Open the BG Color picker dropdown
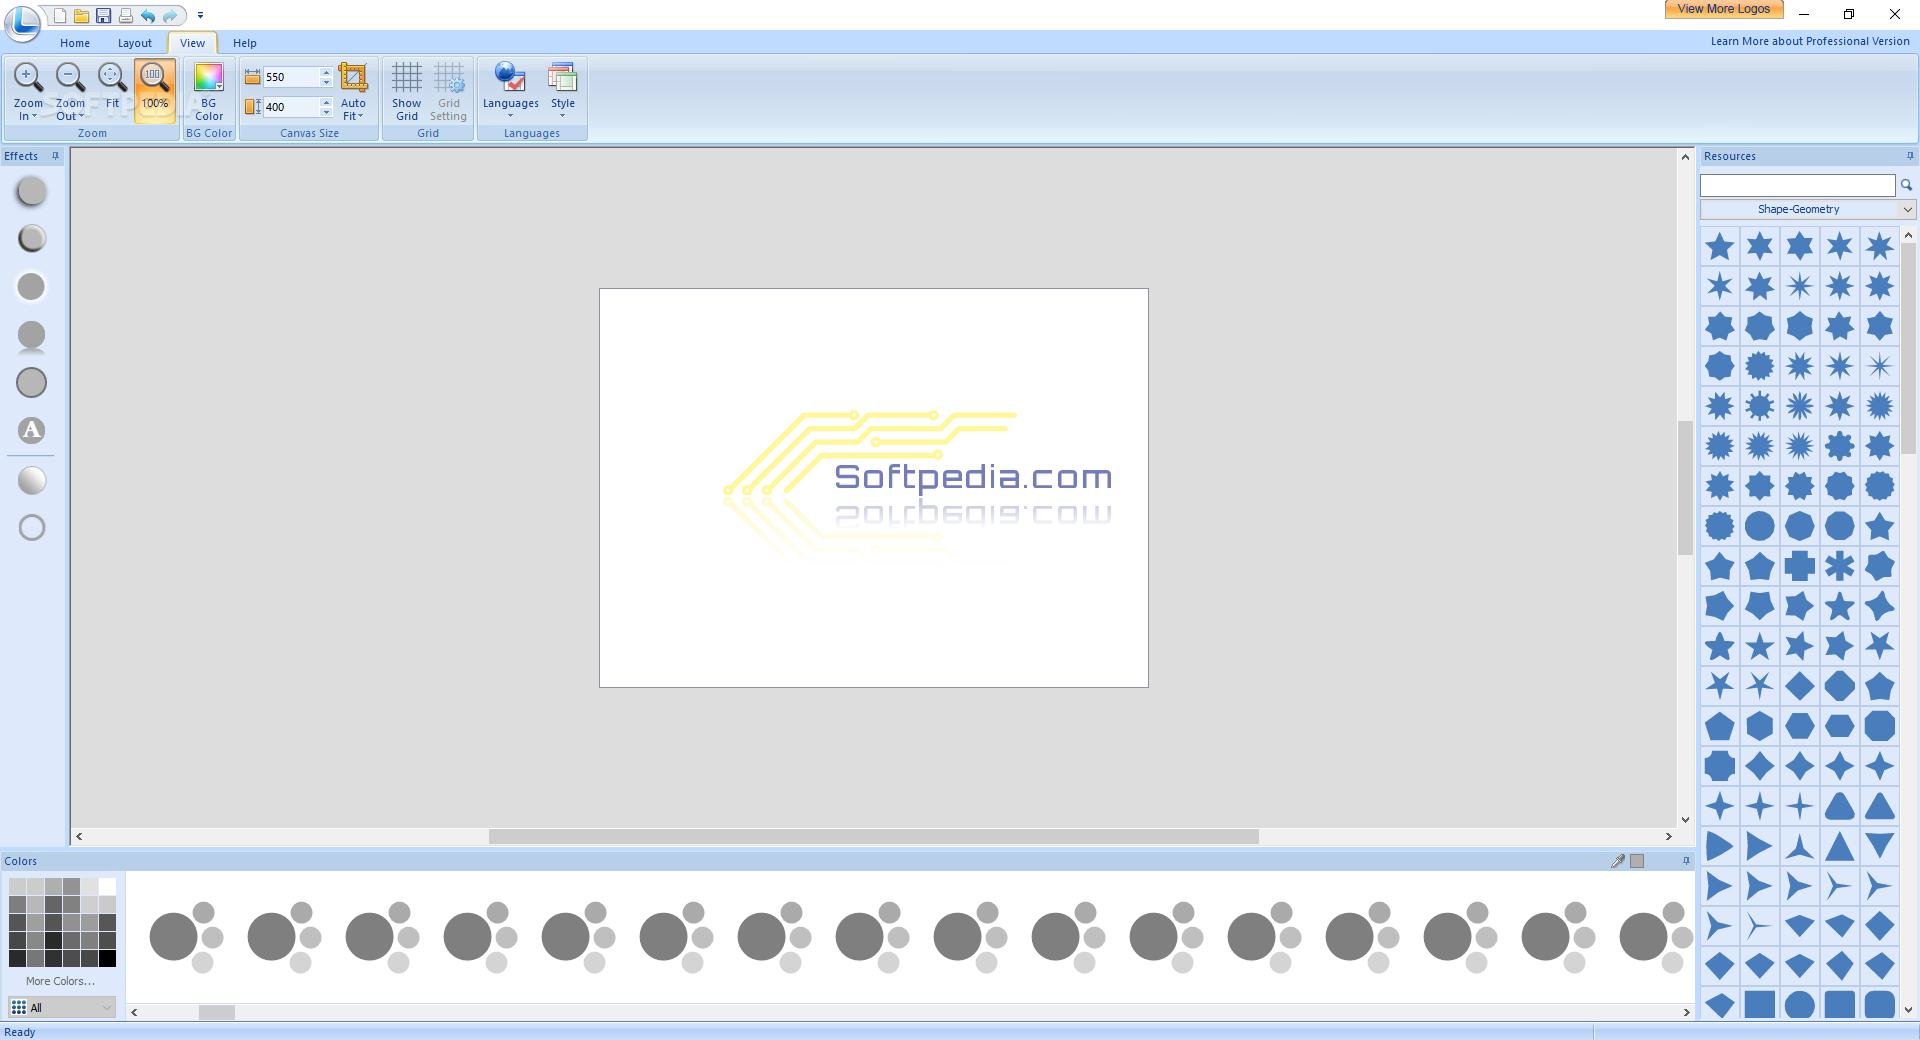The width and height of the screenshot is (1920, 1040). 209,90
